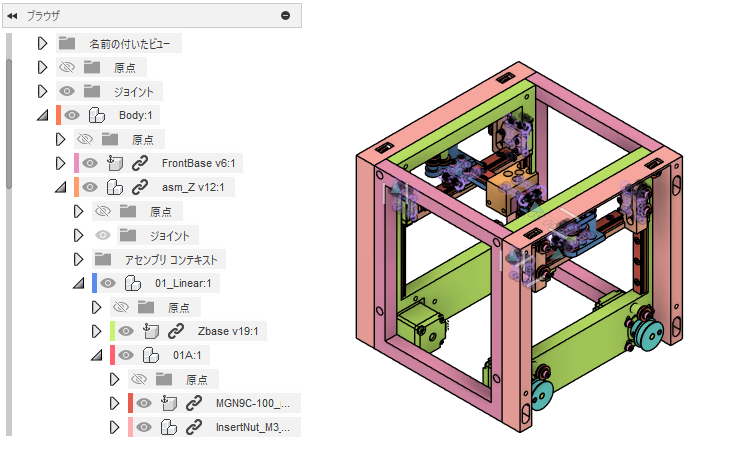Expand アセンブリ コンテキスト folder
Image resolution: width=753 pixels, height=457 pixels.
pyautogui.click(x=78, y=259)
